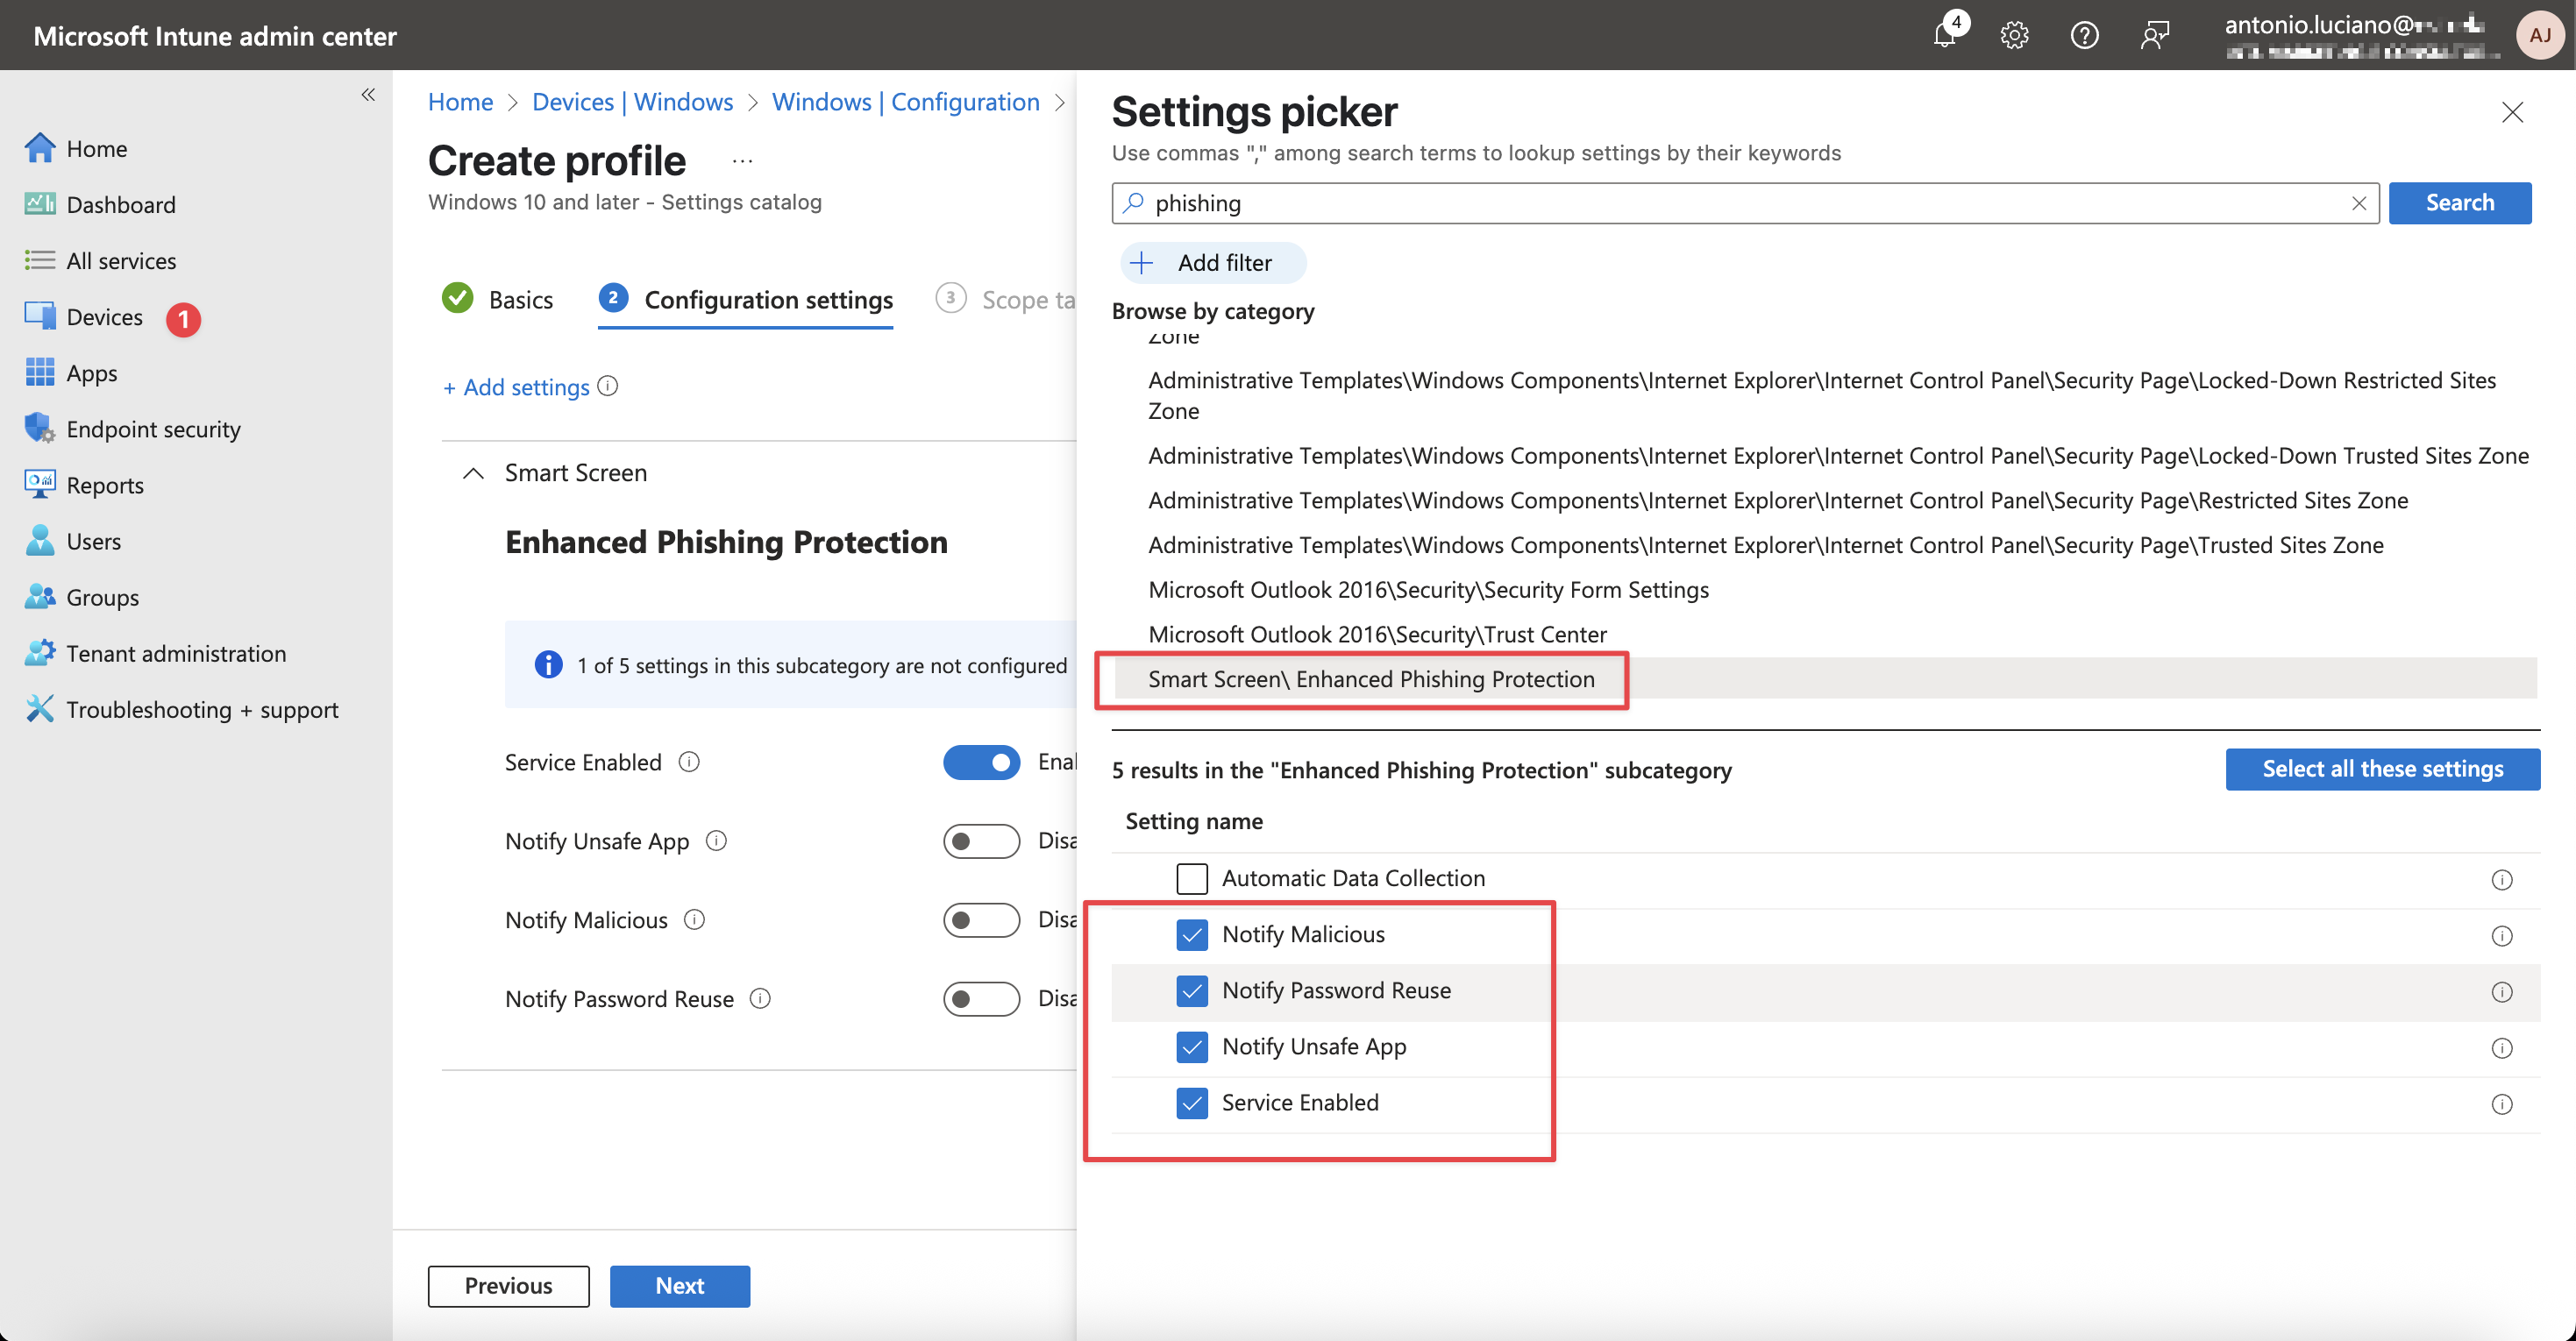Open the help question mark icon
The width and height of the screenshot is (2576, 1341).
point(2084,35)
